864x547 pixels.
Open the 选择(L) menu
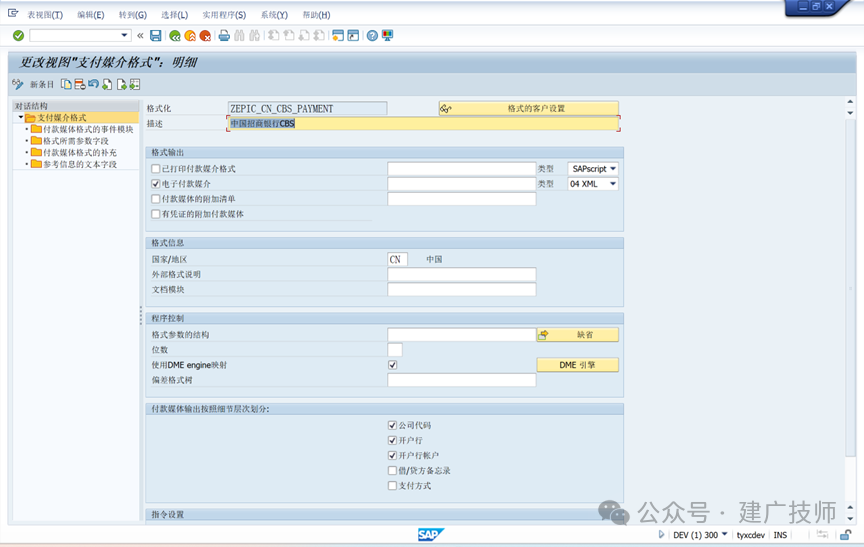[x=174, y=15]
